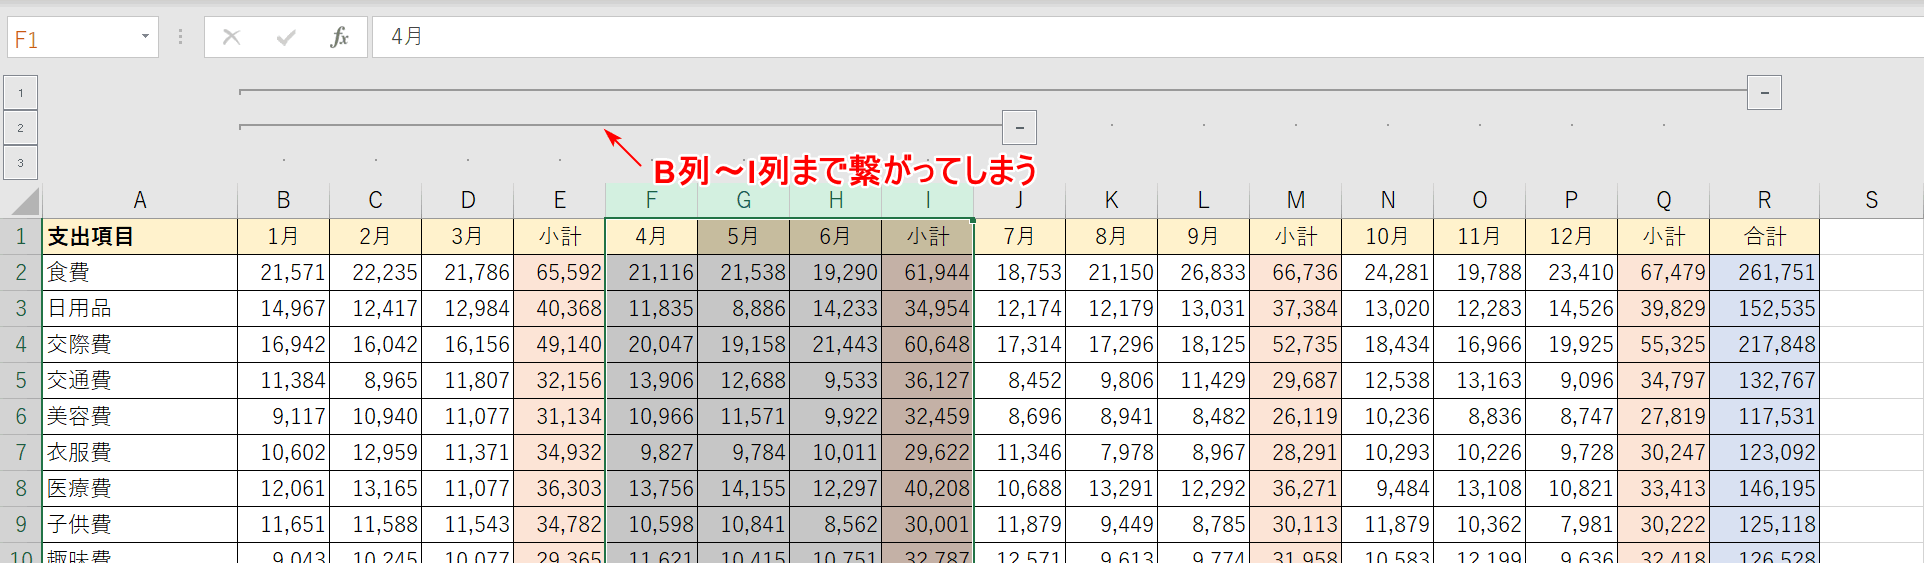Click the cell with value 261,751
1924x563 pixels.
(1764, 273)
